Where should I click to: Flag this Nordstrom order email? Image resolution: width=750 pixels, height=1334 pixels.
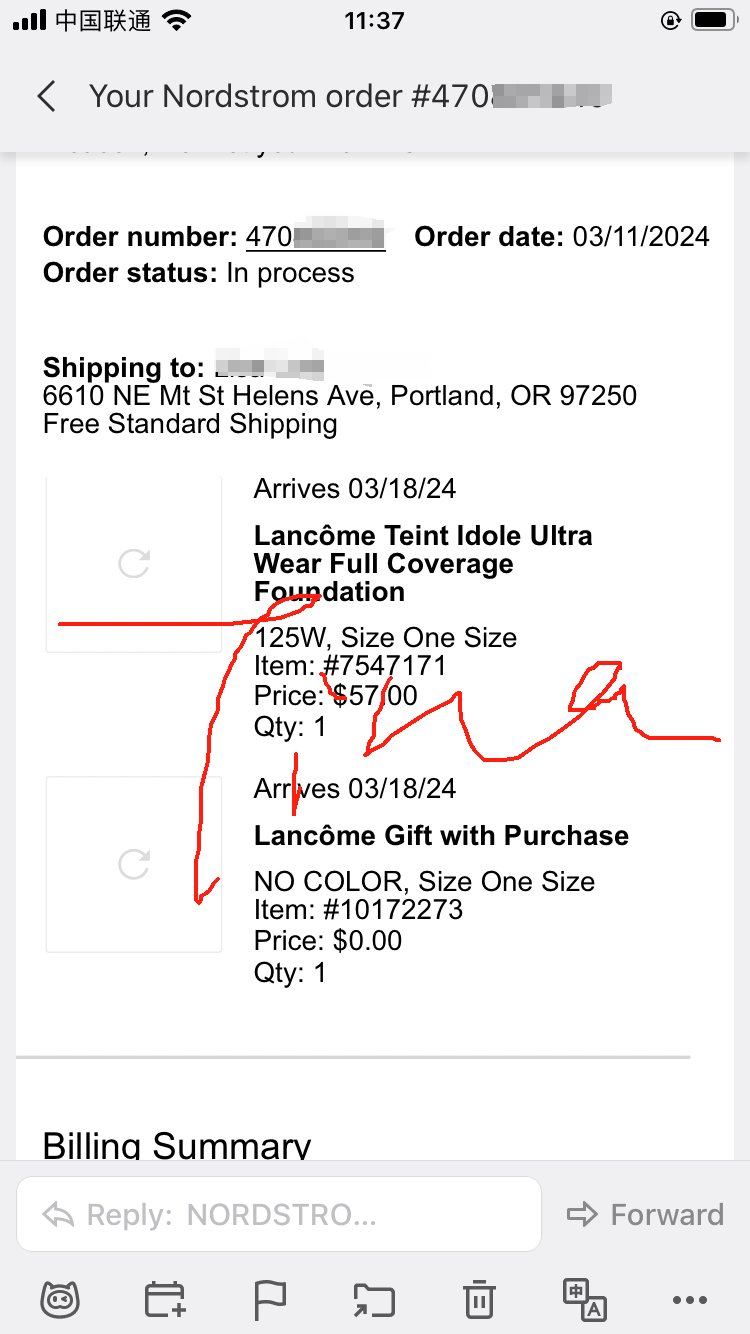coord(270,1299)
